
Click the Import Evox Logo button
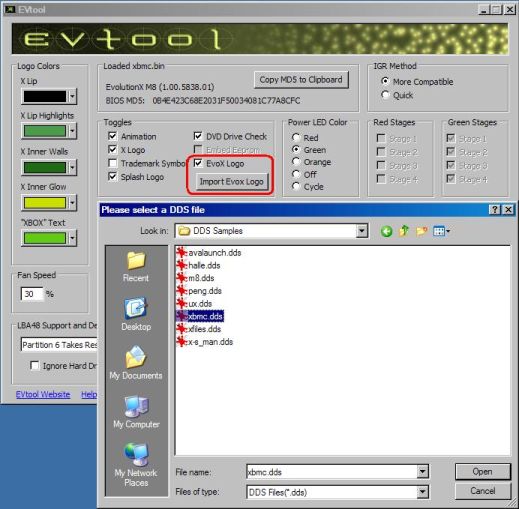231,182
